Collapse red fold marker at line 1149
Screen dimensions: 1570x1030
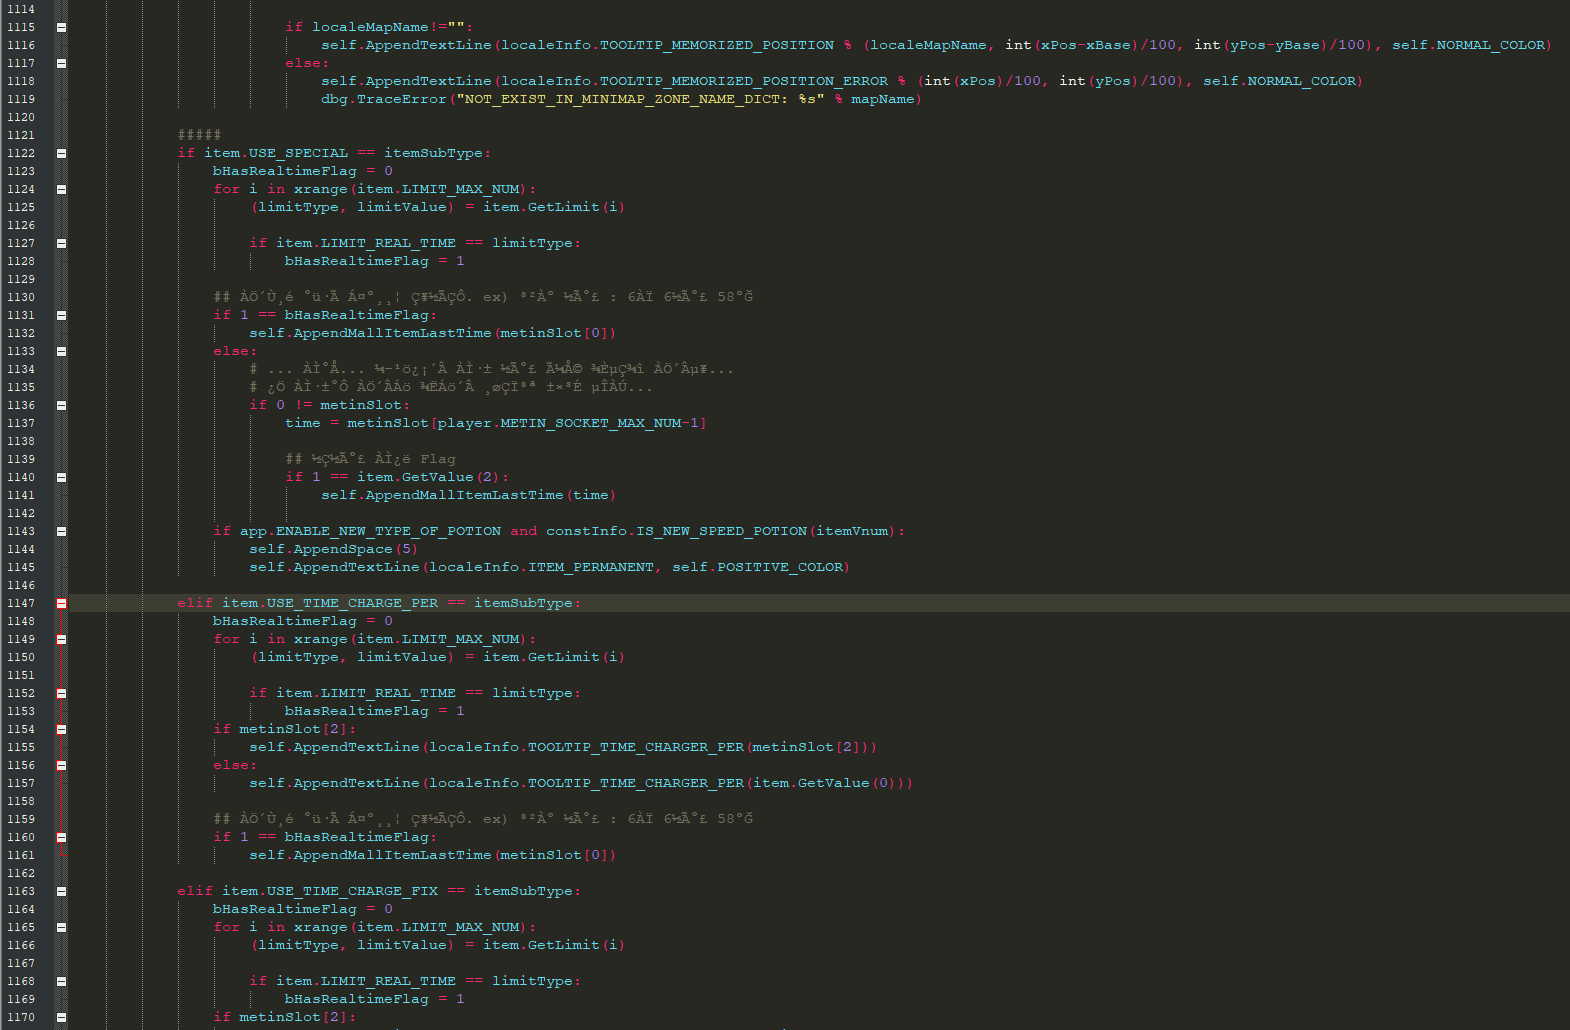tap(61, 639)
